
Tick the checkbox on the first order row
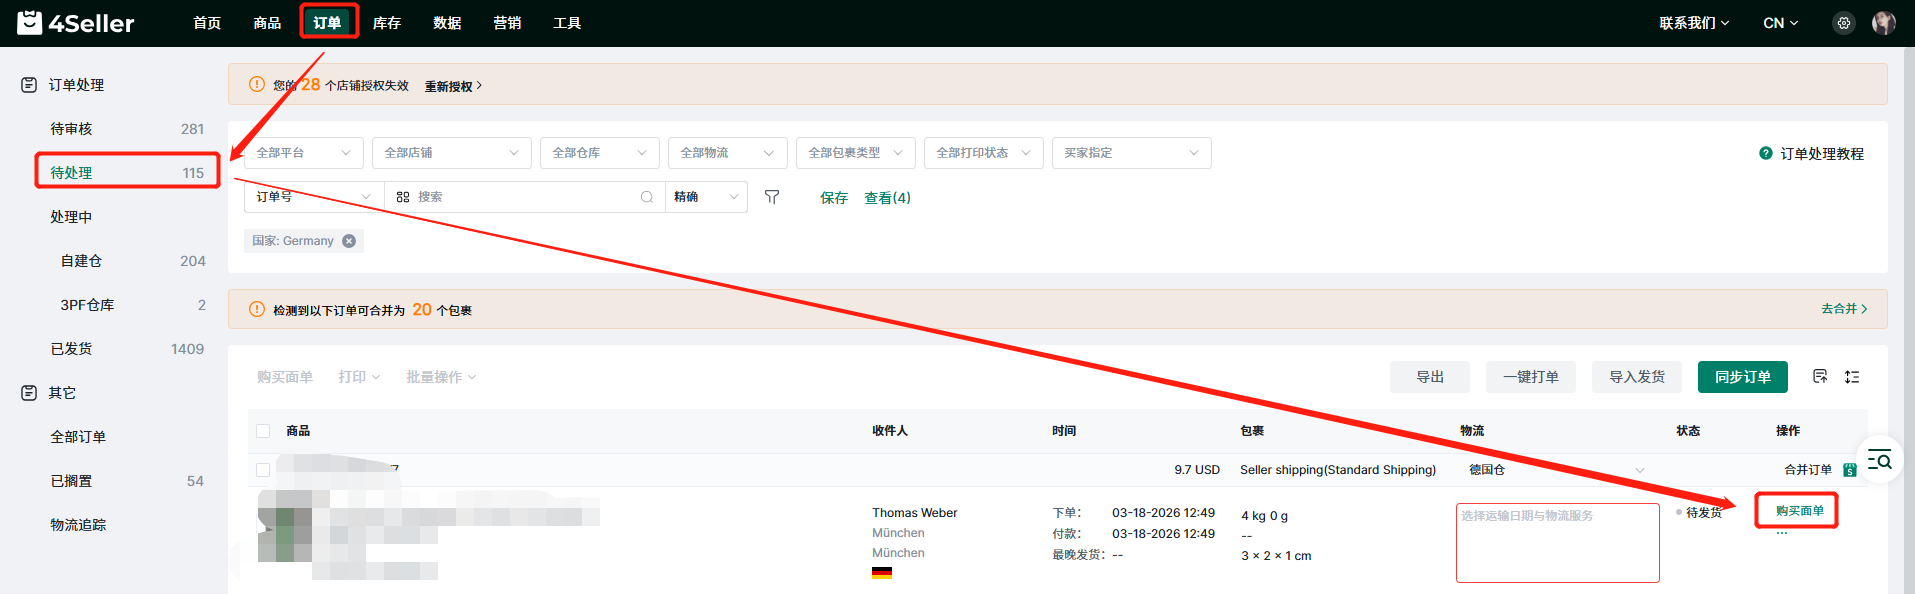click(x=263, y=470)
